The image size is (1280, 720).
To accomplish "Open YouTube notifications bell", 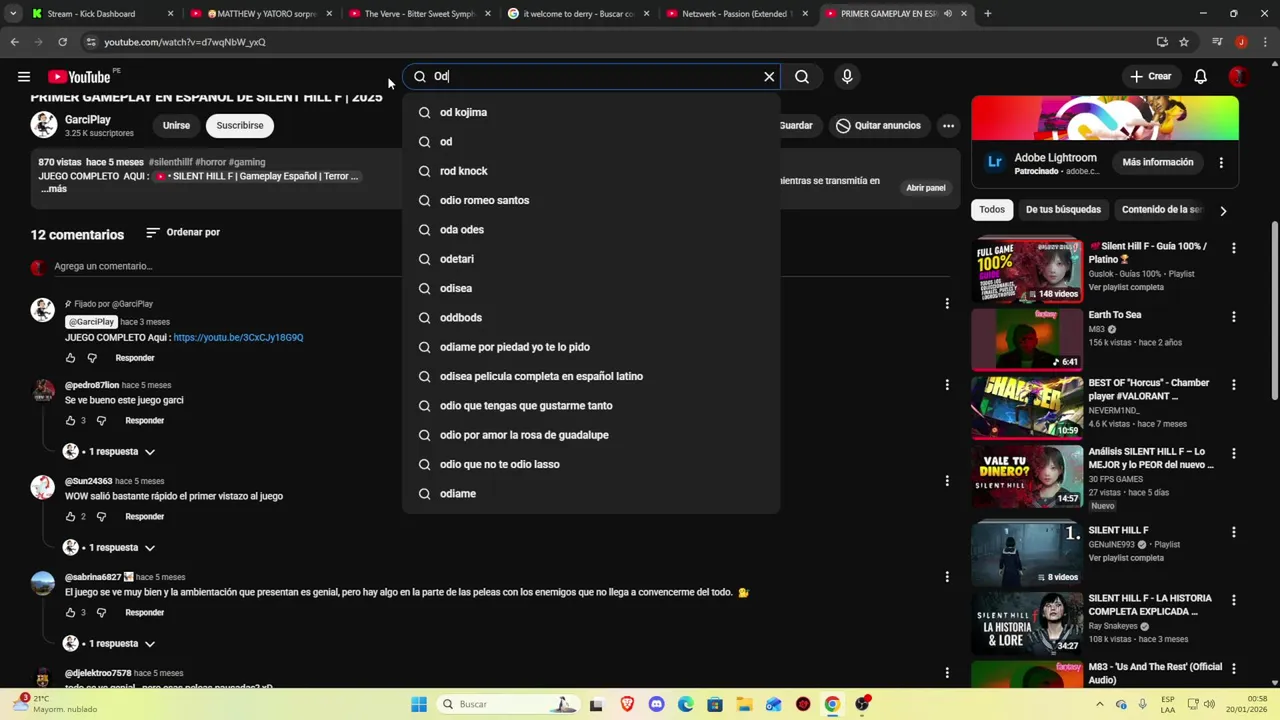I will 1200,76.
